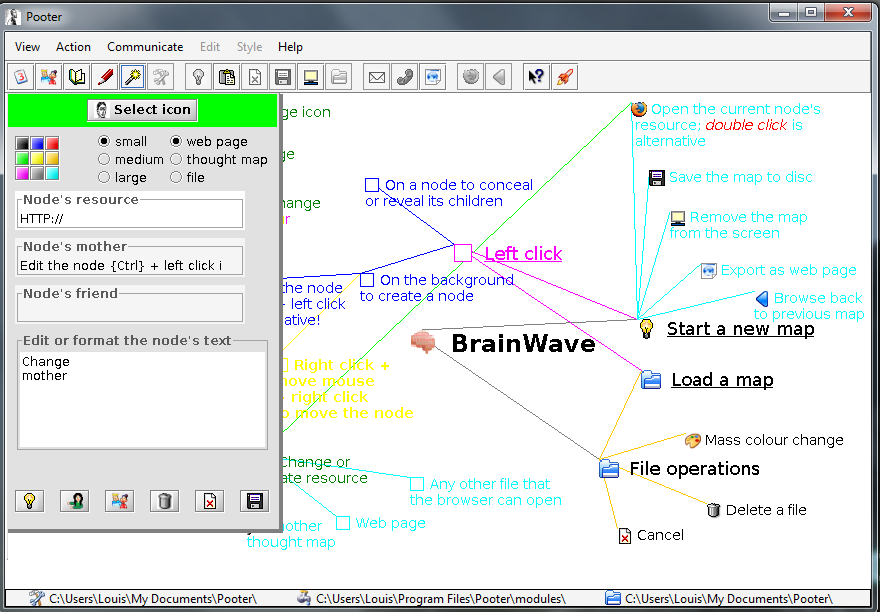Click the clipboard paste toolbar icon

click(227, 77)
